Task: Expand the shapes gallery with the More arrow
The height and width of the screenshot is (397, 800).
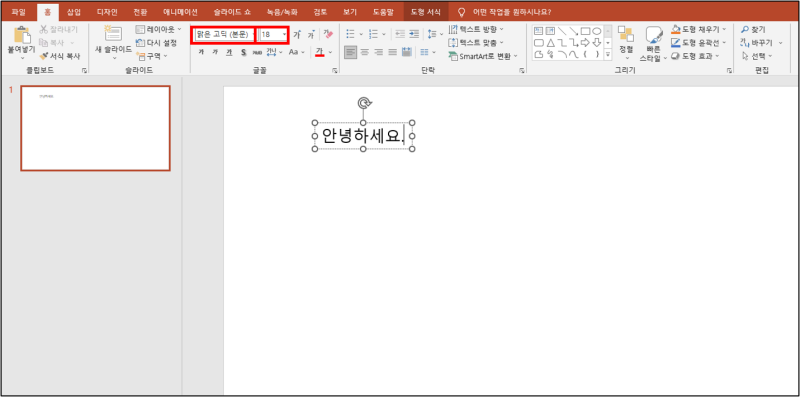Action: 608,55
